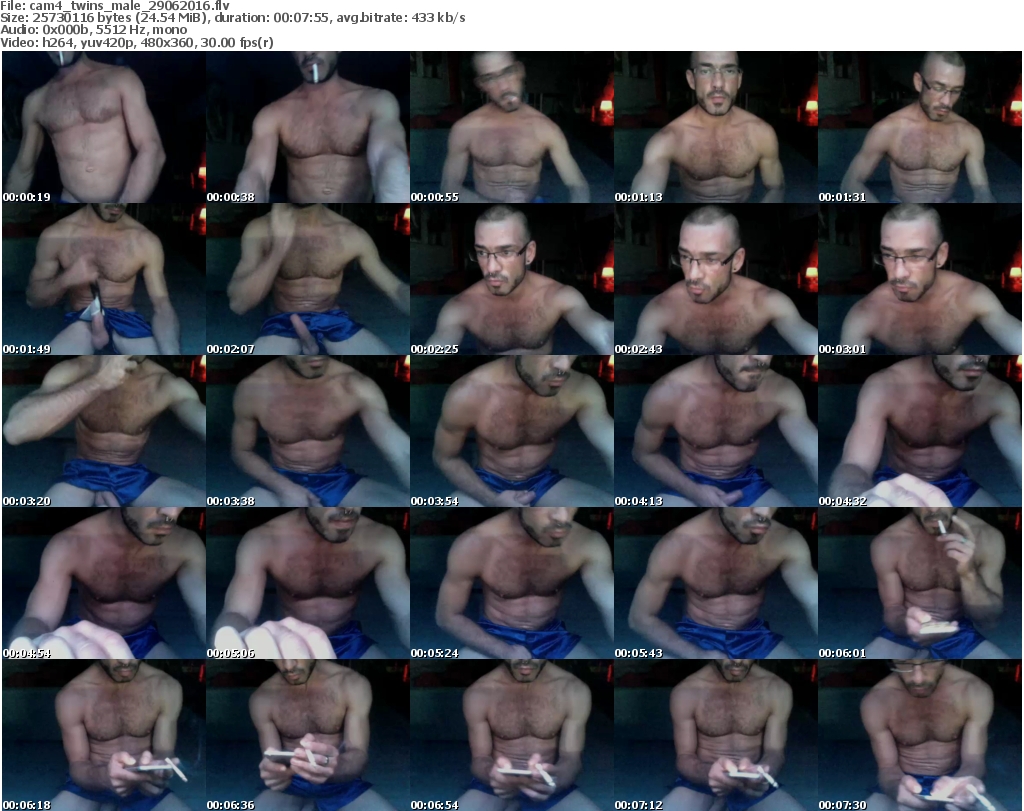The image size is (1024, 811).
Task: Open the frame thumbnail stamped 00:00:19
Action: coord(104,127)
